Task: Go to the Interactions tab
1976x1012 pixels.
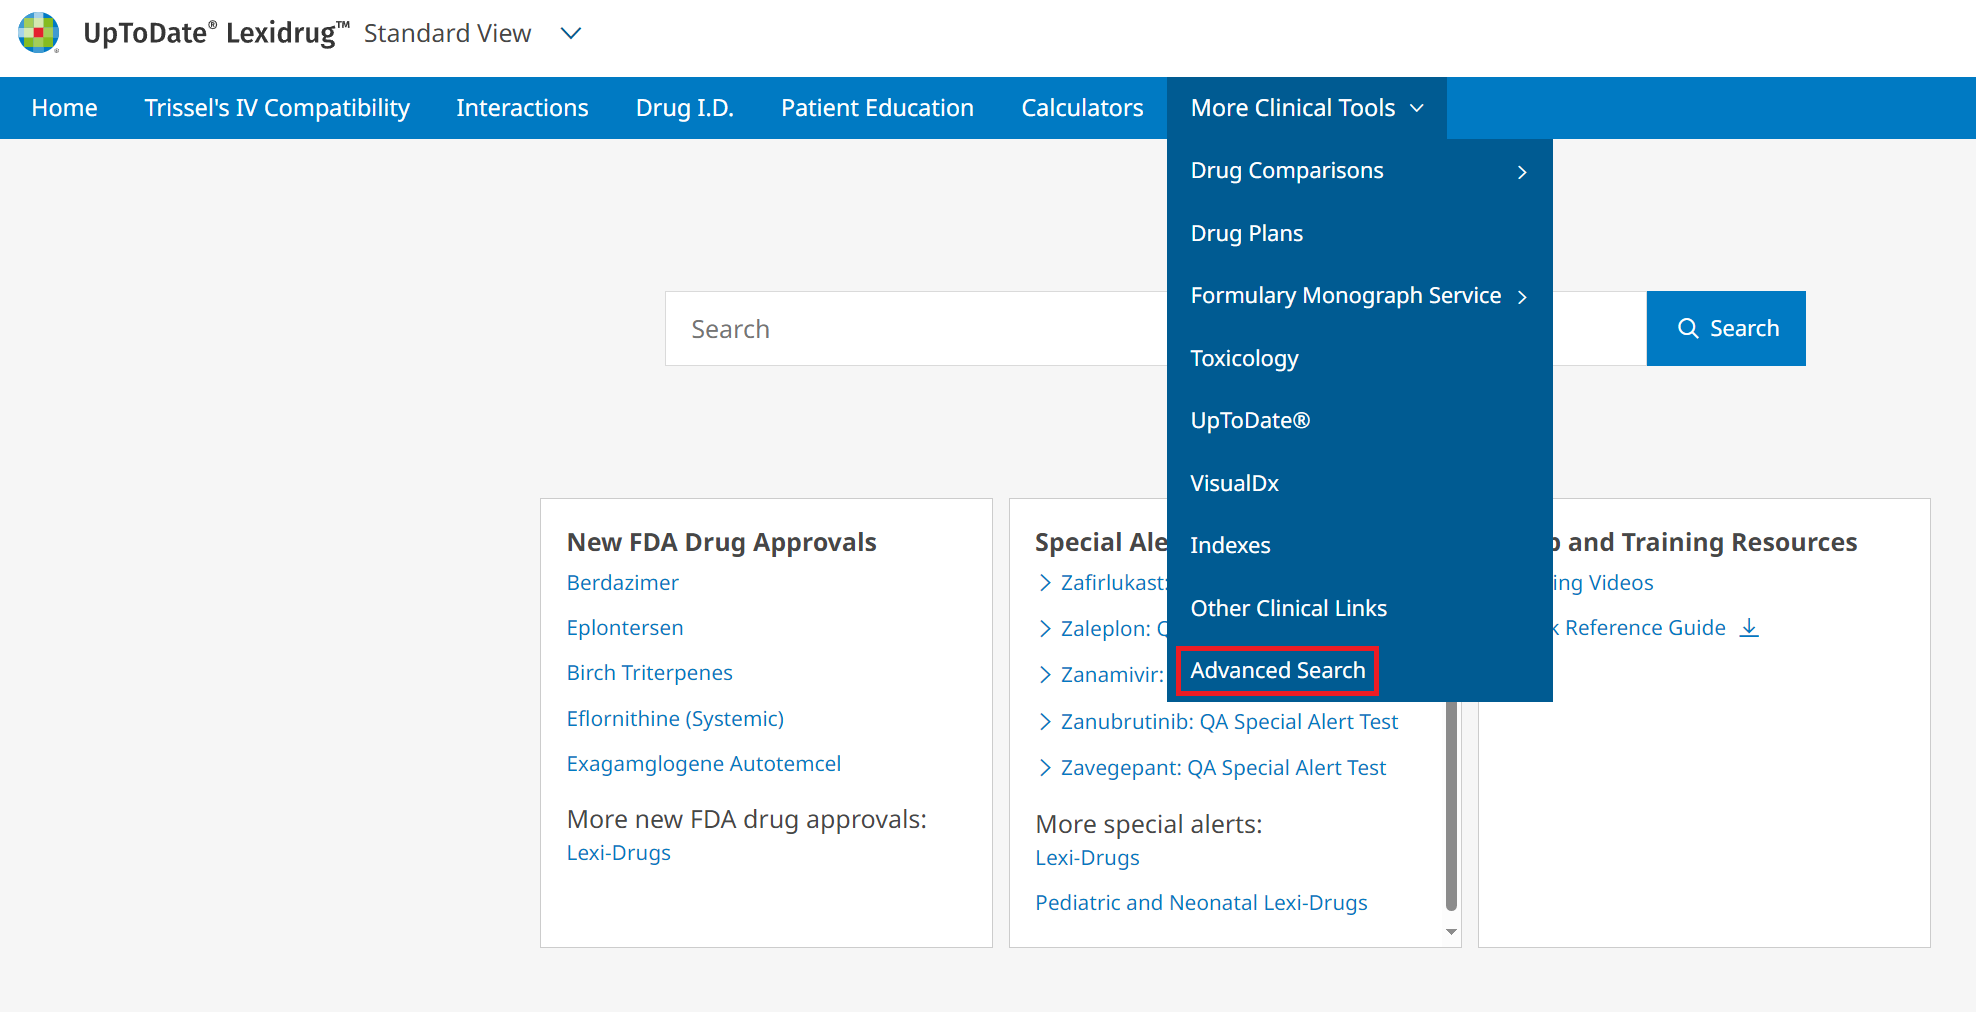Action: tap(522, 108)
